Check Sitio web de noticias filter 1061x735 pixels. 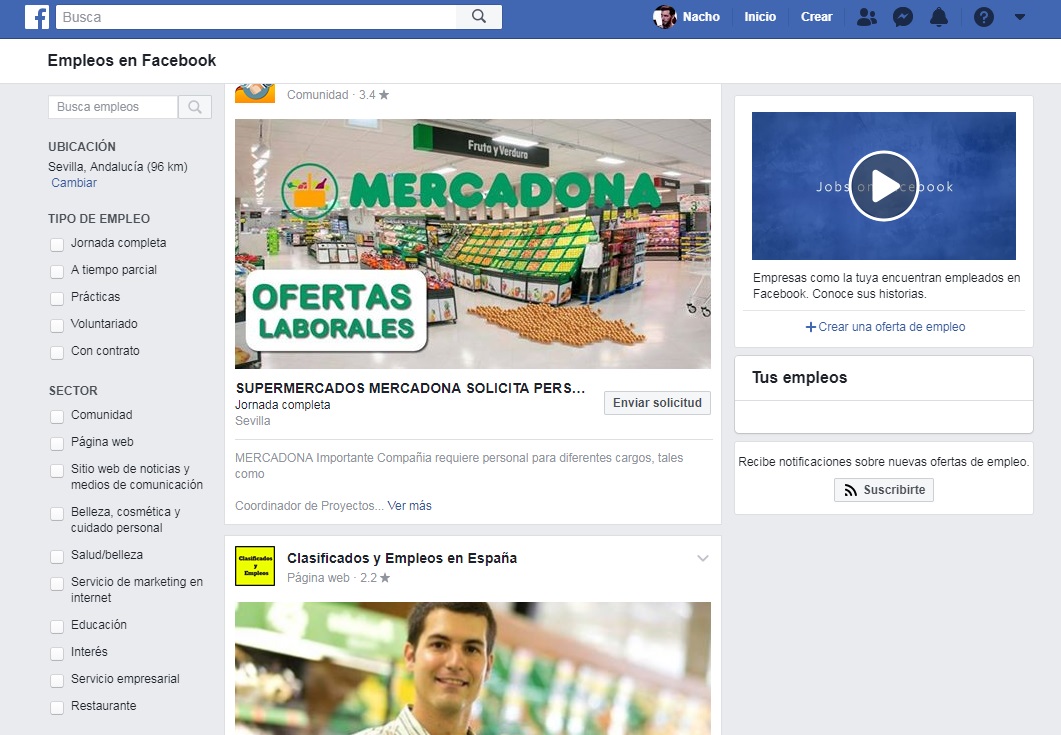[x=57, y=470]
